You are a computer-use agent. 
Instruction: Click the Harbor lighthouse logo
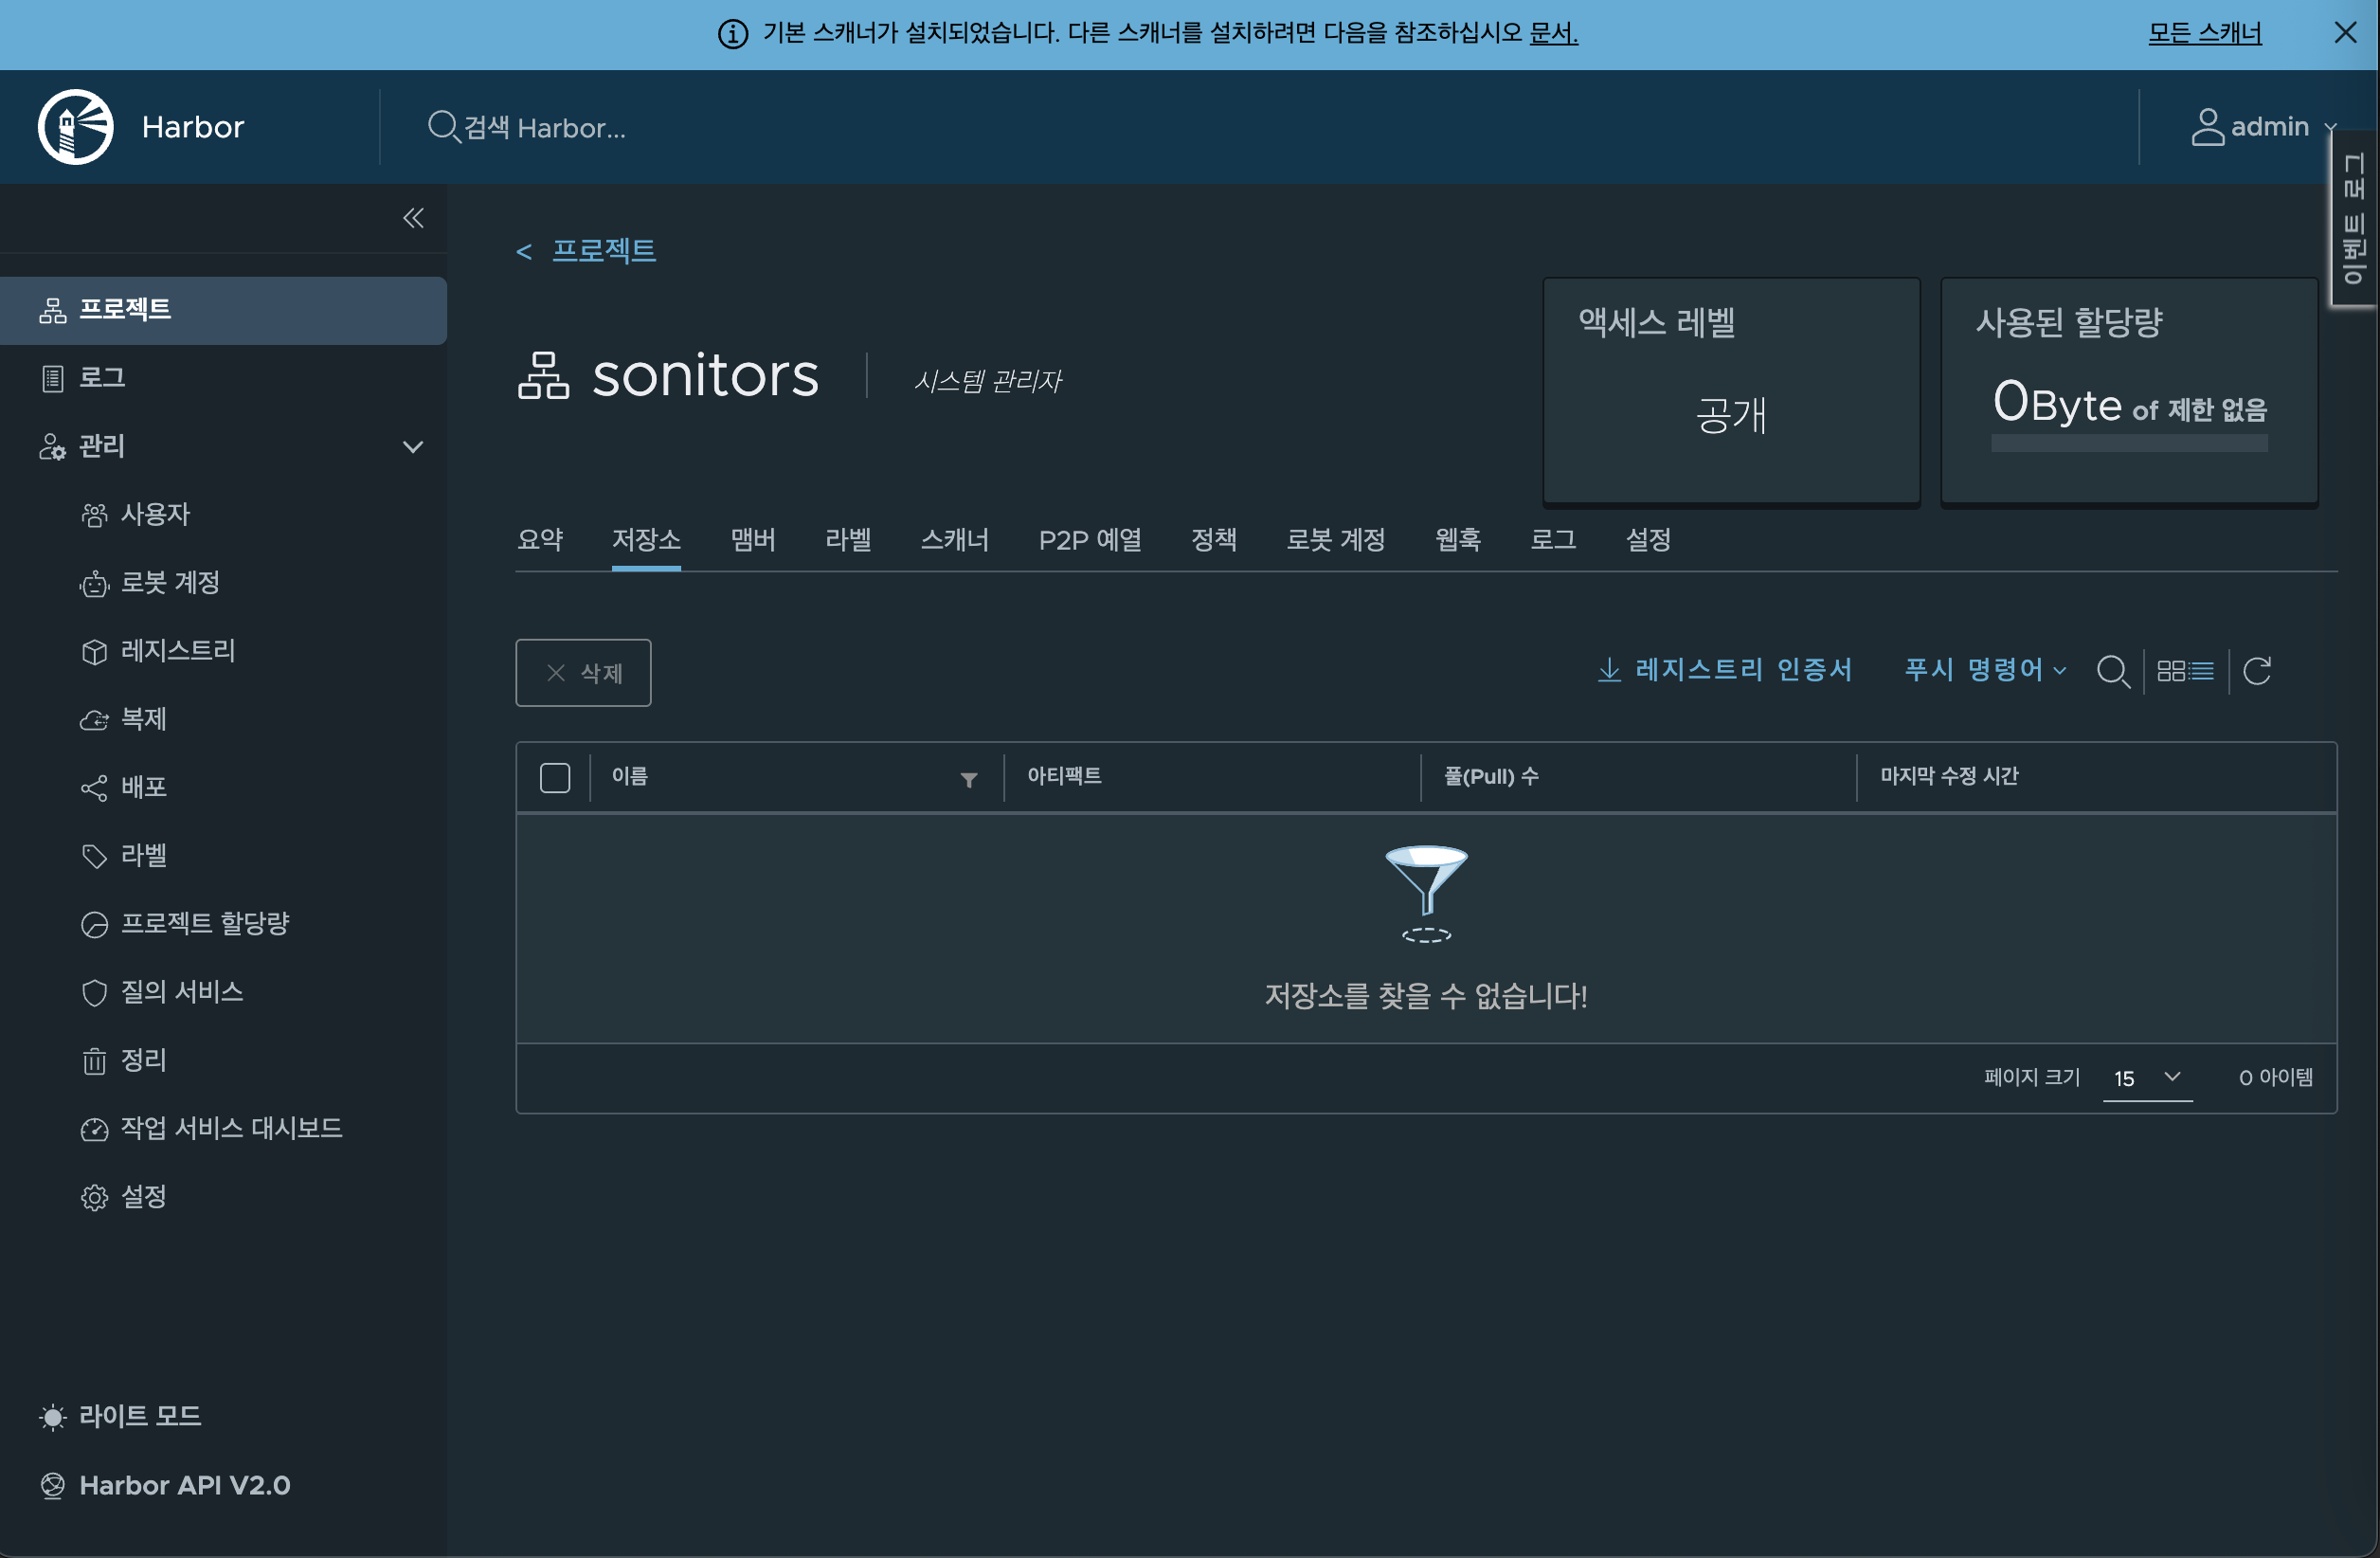[x=76, y=127]
